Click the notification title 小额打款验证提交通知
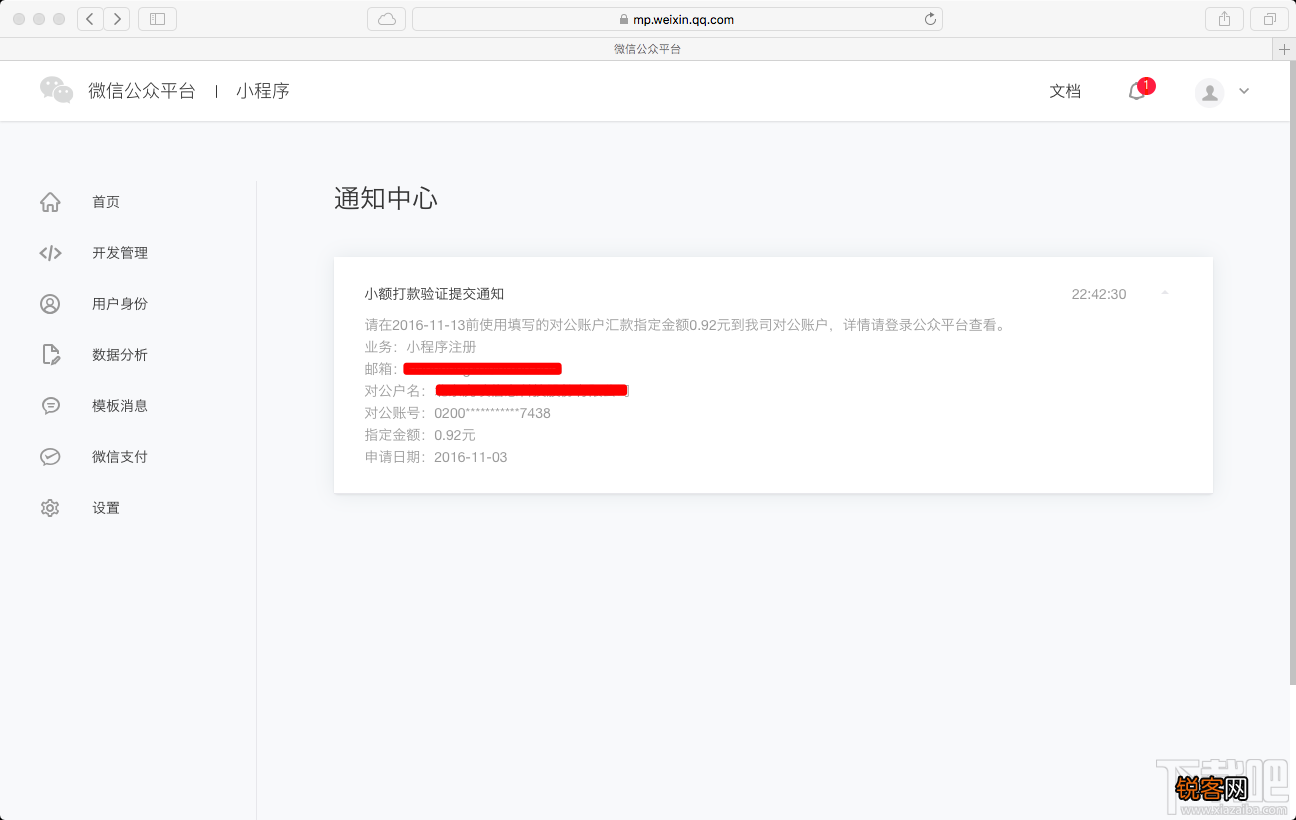This screenshot has width=1296, height=820. (x=434, y=294)
